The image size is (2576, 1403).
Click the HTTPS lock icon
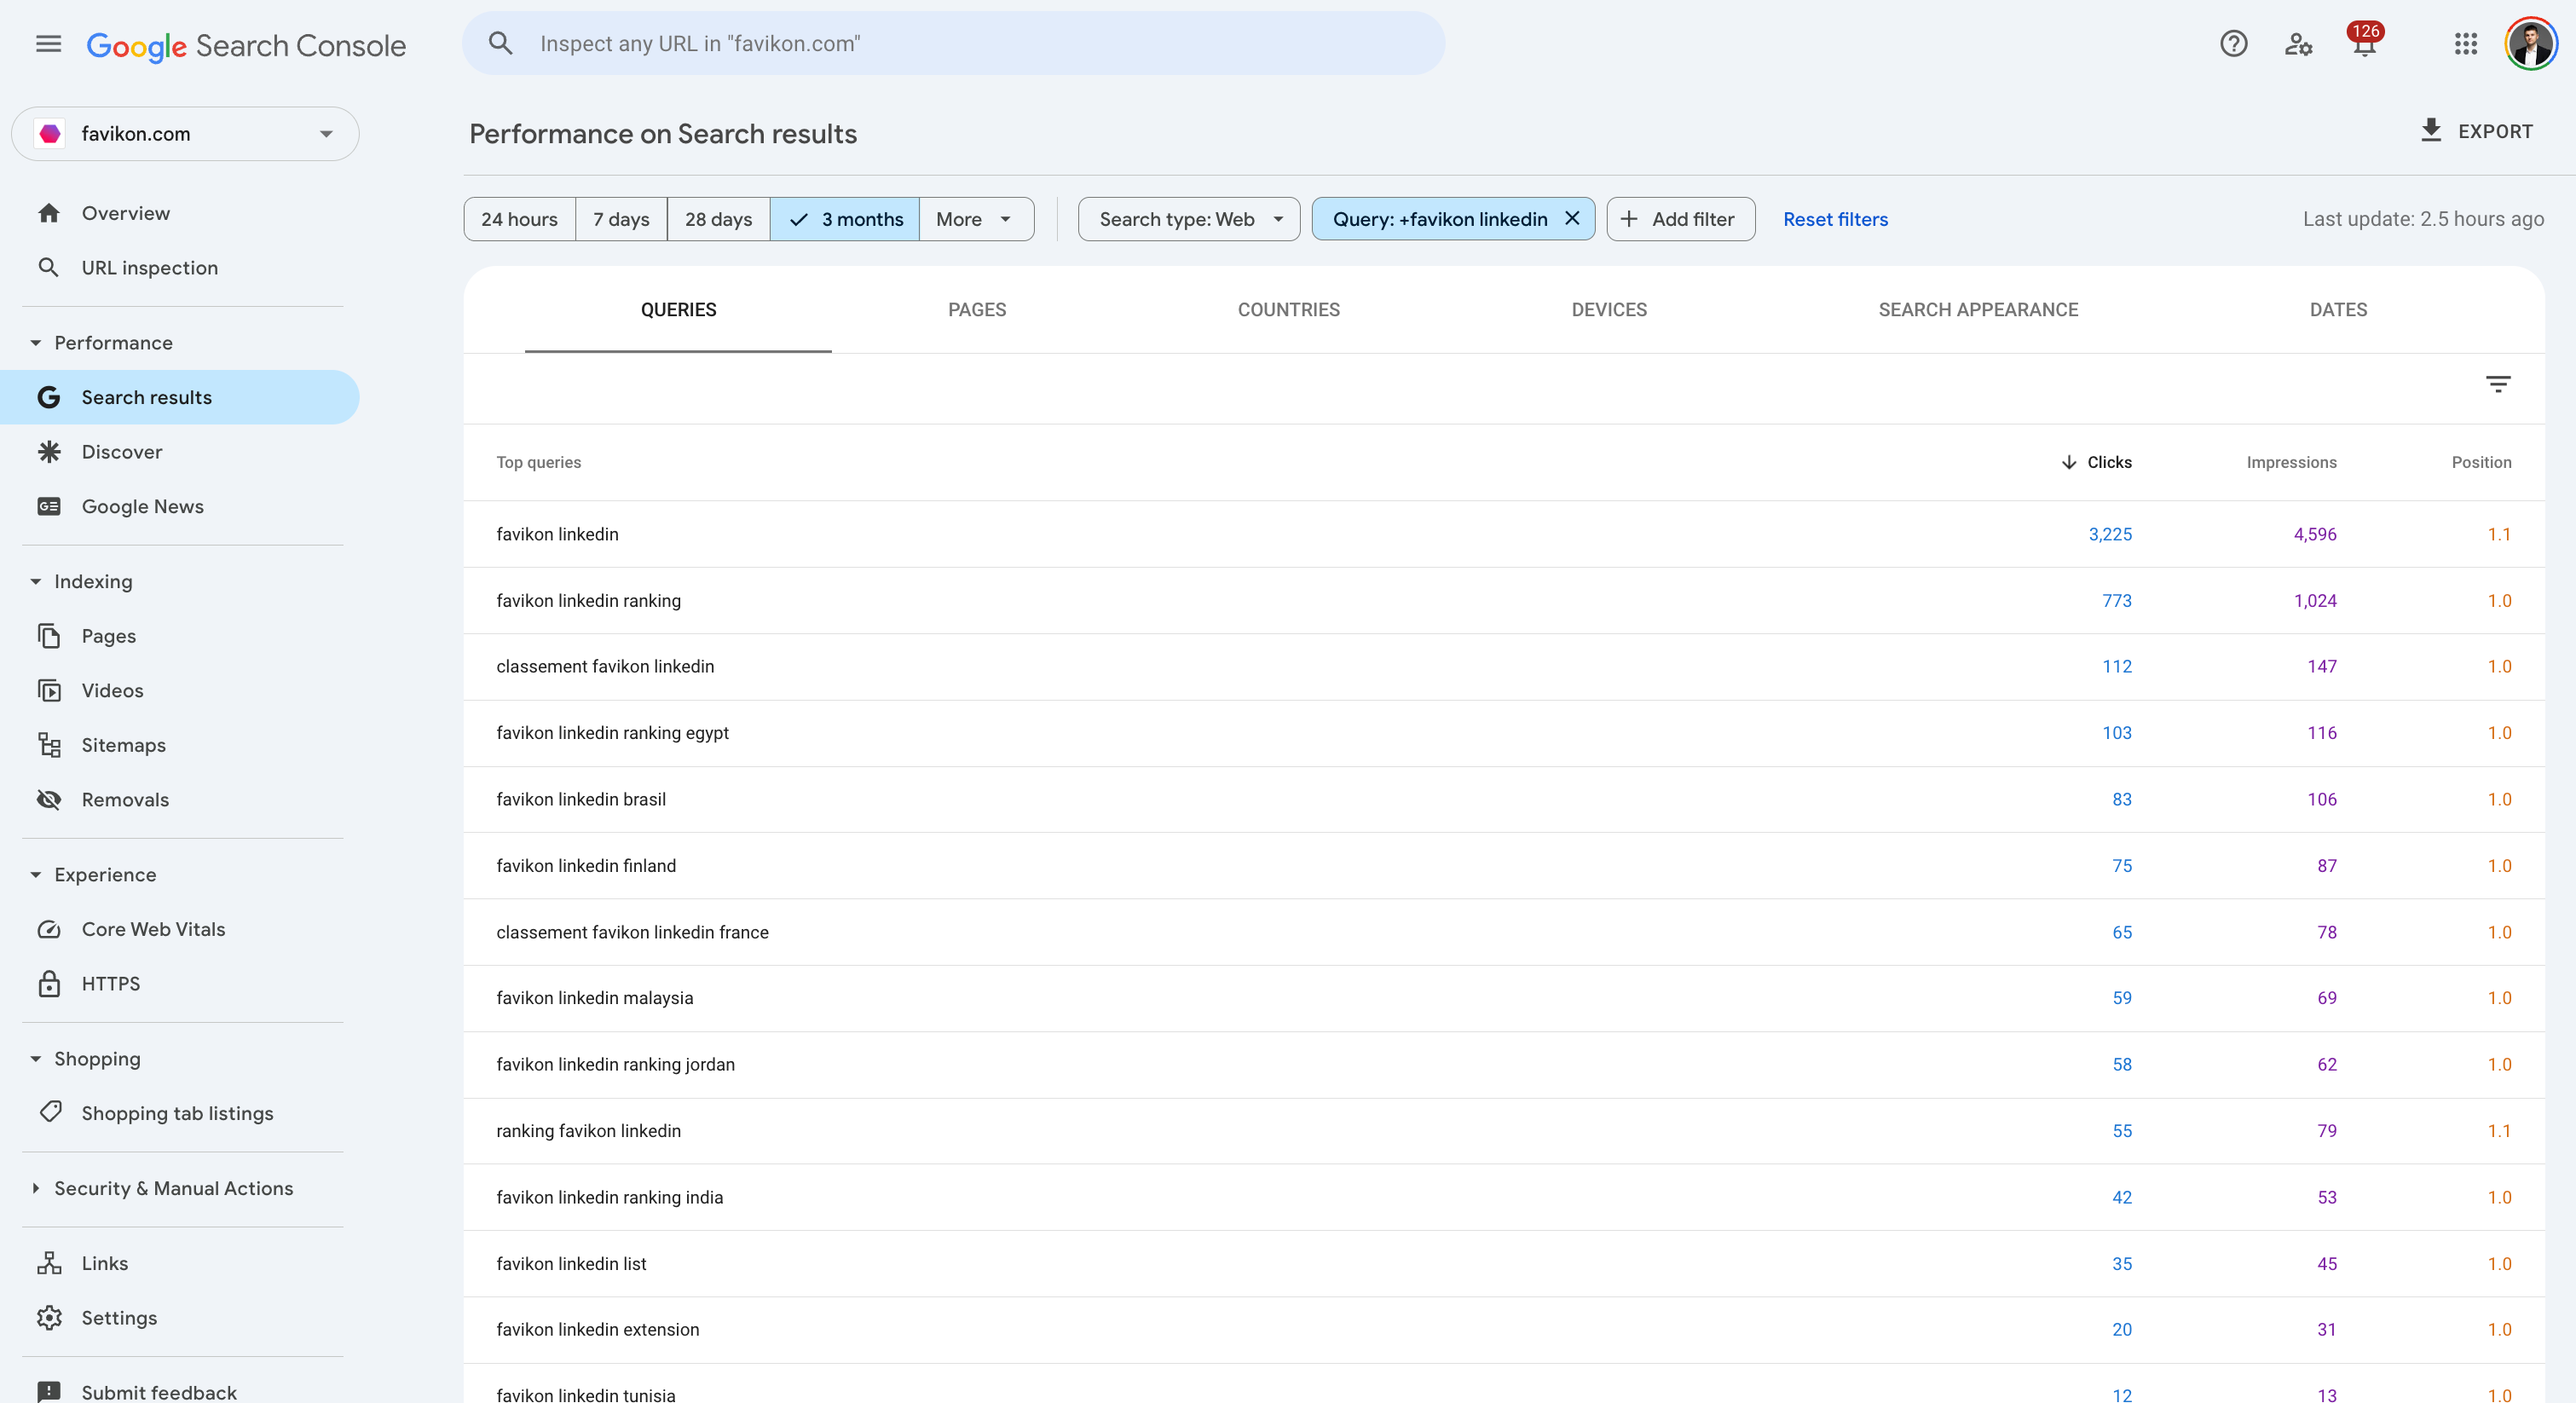coord(49,984)
